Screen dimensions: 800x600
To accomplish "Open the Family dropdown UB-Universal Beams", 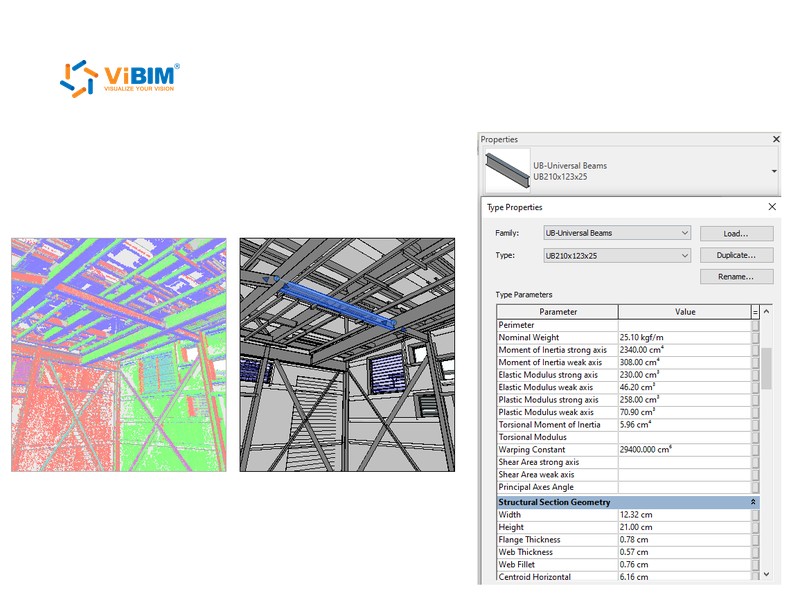I will pos(617,233).
